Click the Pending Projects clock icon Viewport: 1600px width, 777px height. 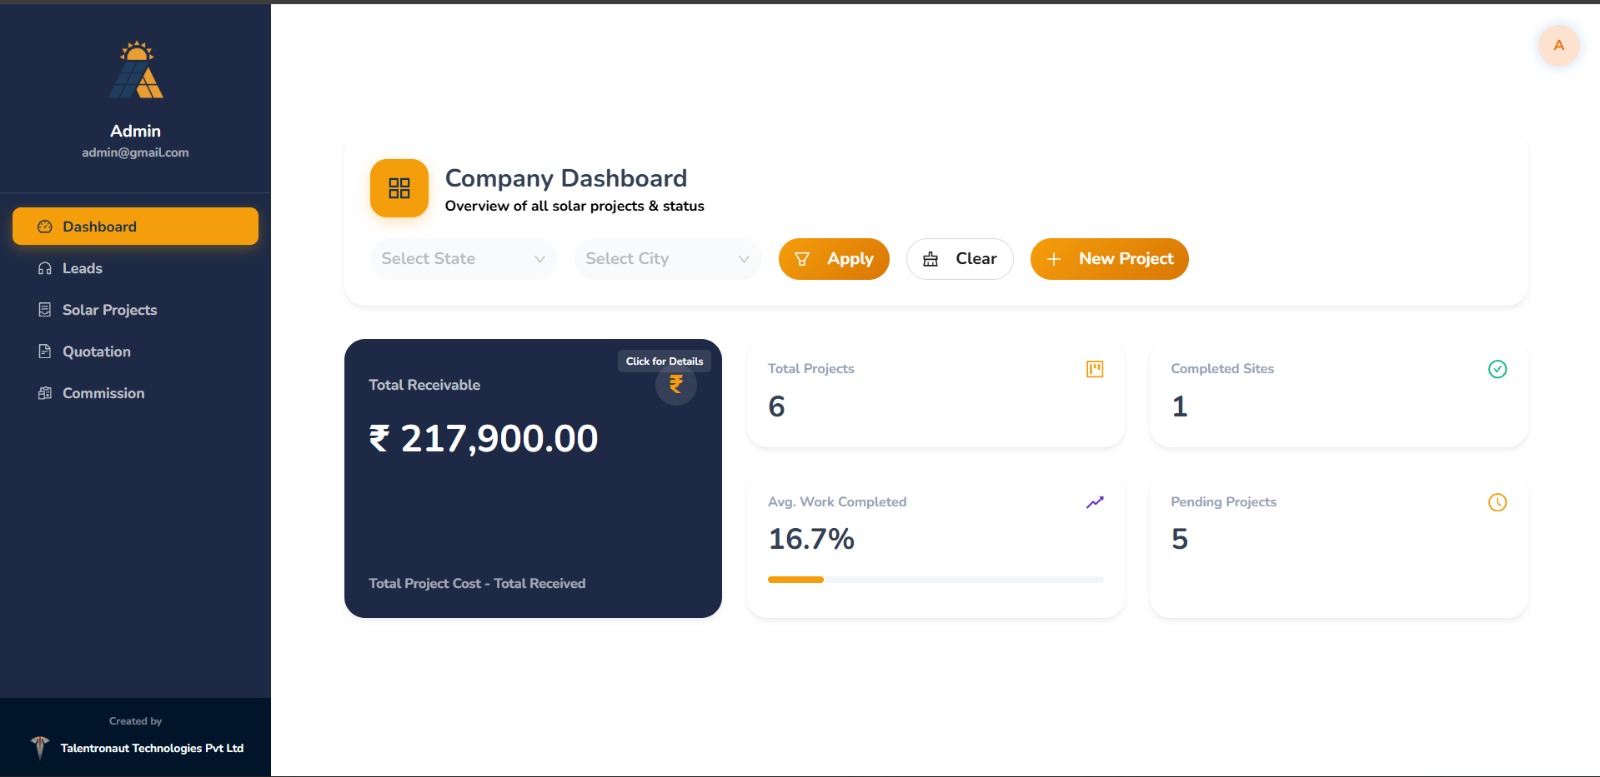pos(1497,502)
